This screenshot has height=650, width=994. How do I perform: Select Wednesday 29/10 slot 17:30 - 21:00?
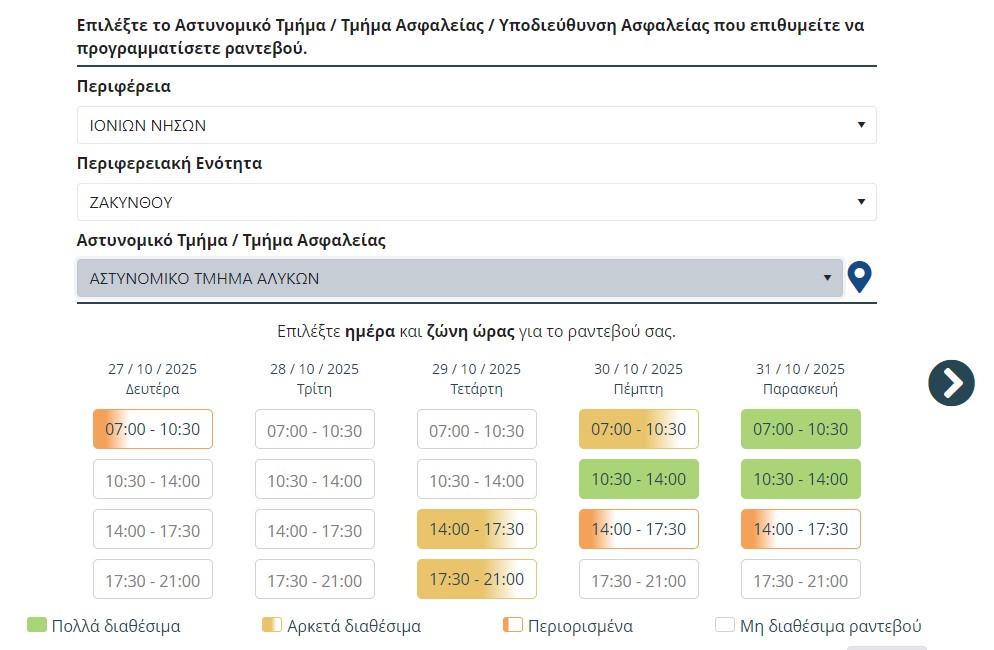click(x=477, y=579)
